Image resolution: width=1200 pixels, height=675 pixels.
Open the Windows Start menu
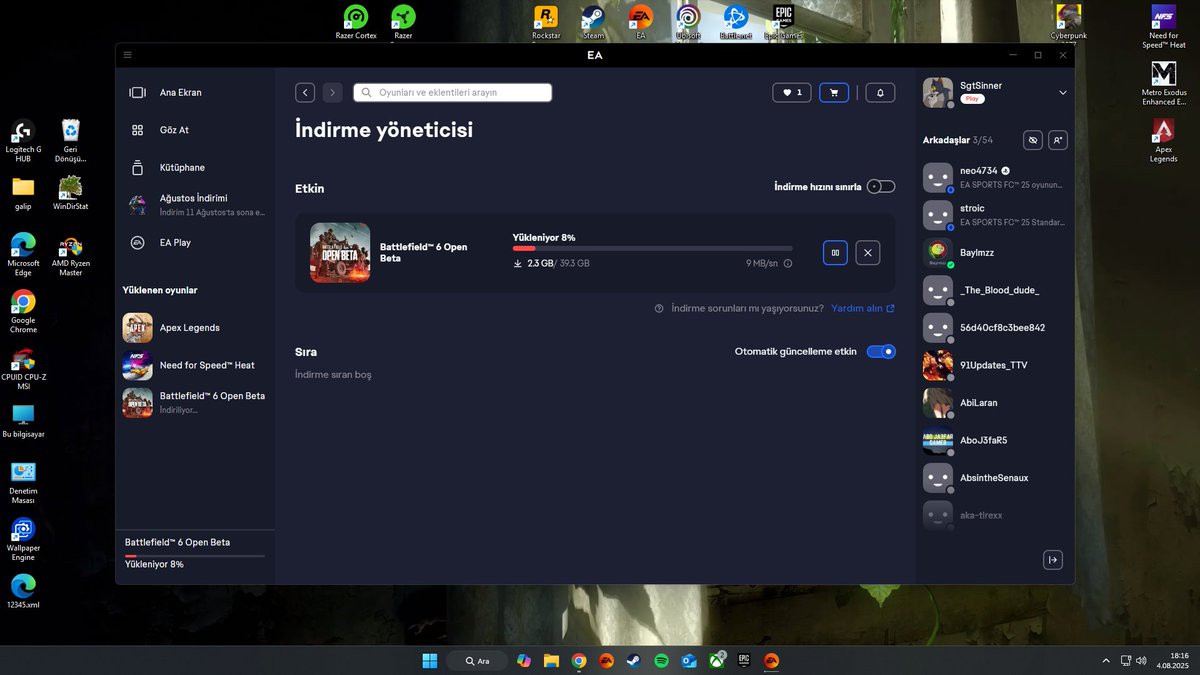[x=429, y=661]
